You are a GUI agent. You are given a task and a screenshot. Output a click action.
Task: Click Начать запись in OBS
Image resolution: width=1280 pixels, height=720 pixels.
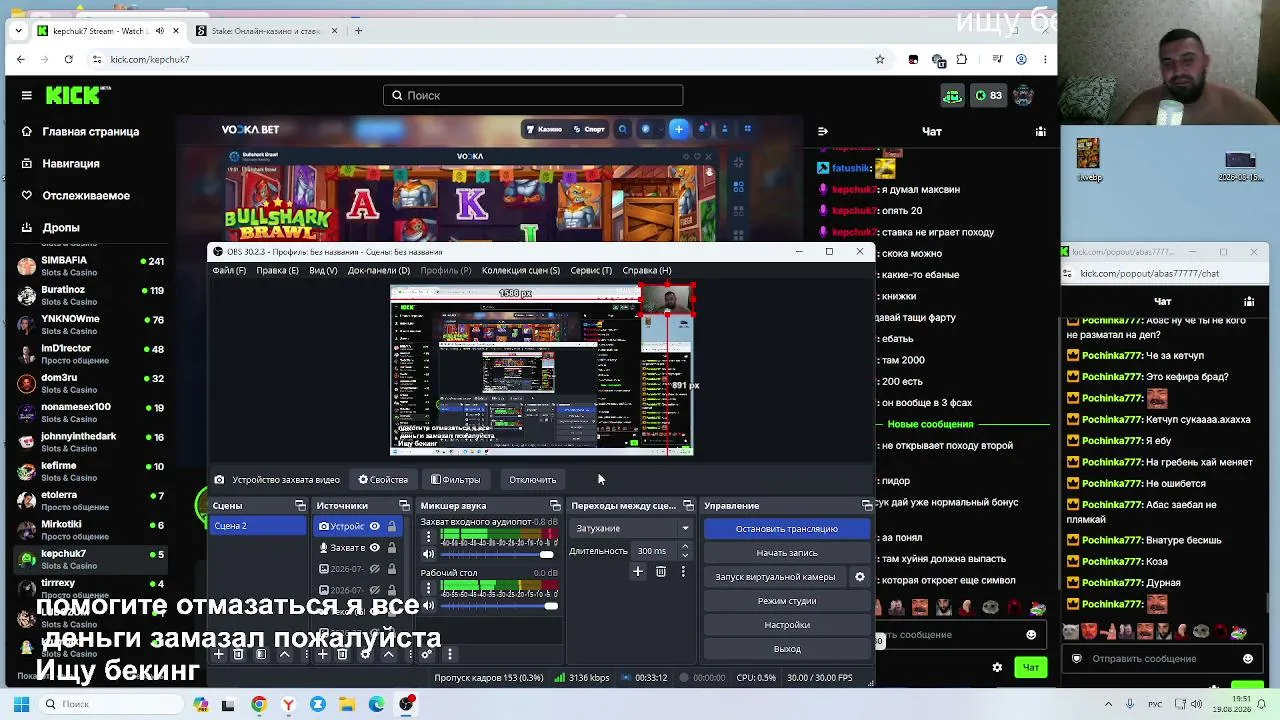tap(787, 553)
